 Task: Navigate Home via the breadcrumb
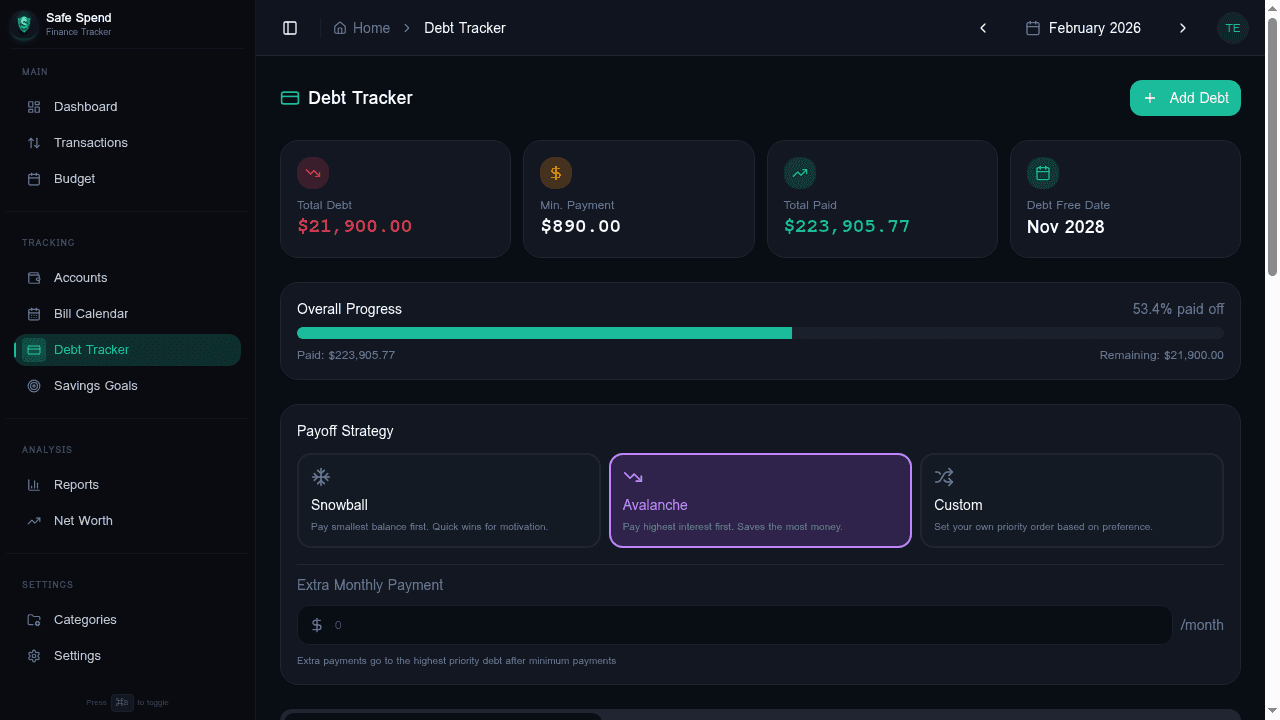pyautogui.click(x=362, y=28)
